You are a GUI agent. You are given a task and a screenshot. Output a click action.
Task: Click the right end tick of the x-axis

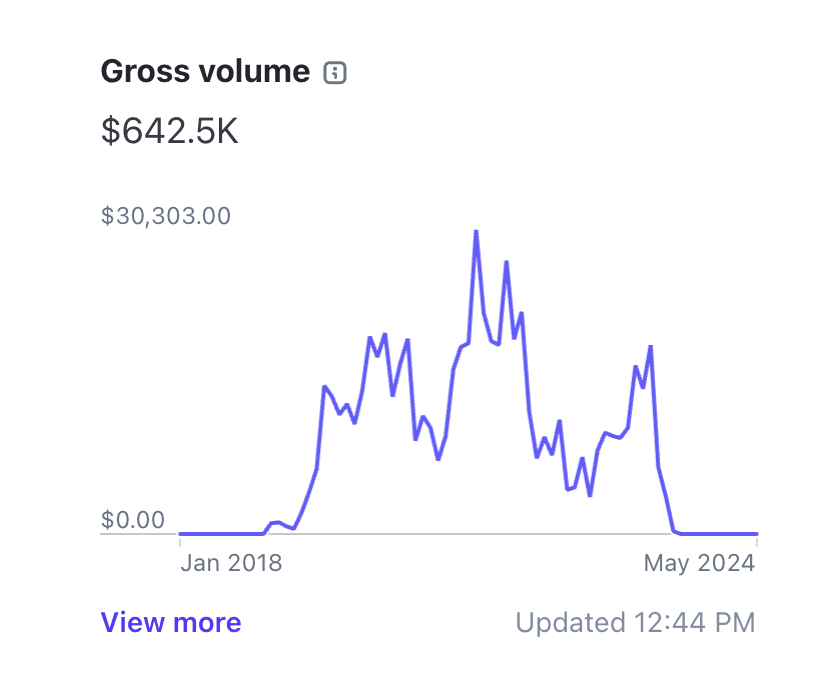pyautogui.click(x=757, y=541)
